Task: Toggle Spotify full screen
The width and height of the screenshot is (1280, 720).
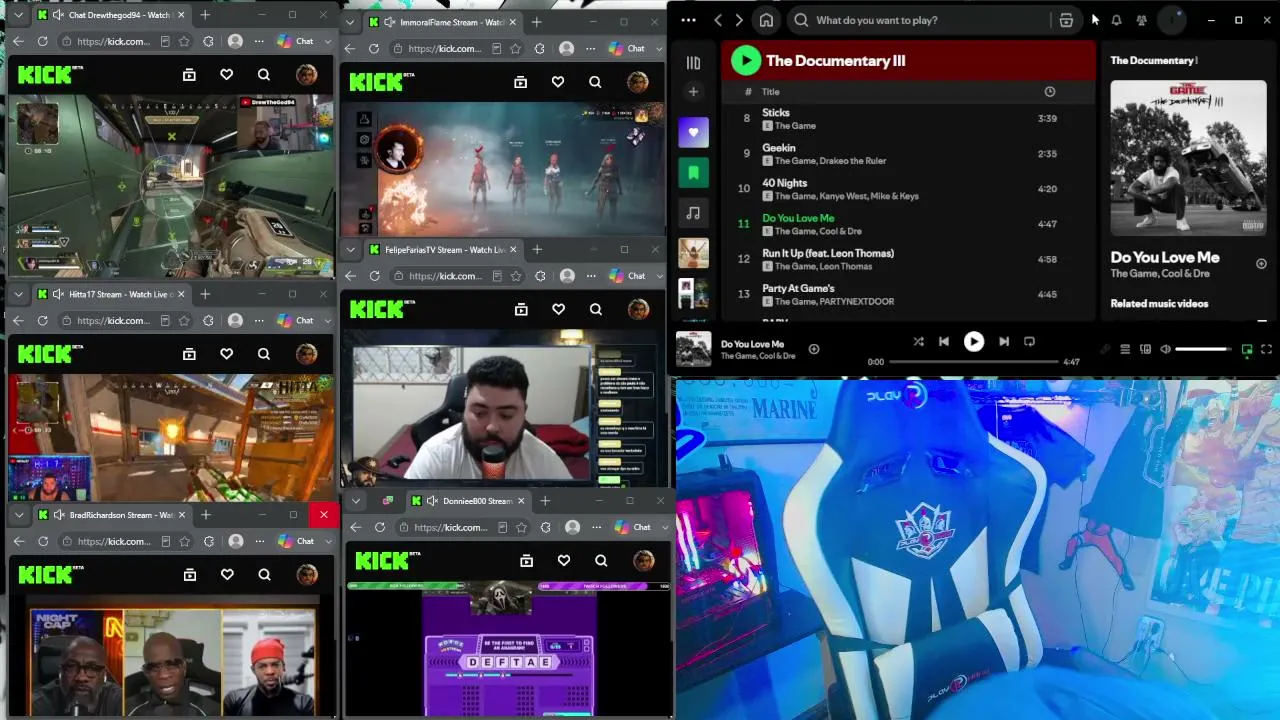Action: (1266, 349)
